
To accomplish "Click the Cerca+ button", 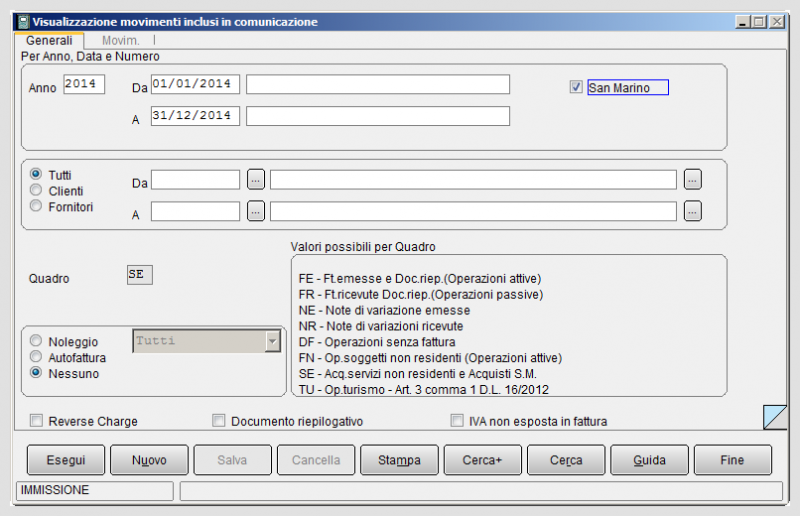I will pyautogui.click(x=483, y=460).
